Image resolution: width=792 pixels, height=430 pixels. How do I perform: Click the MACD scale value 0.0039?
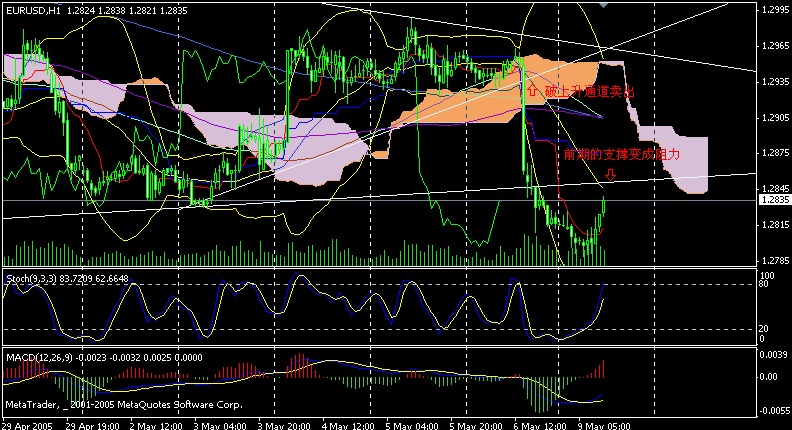[773, 355]
